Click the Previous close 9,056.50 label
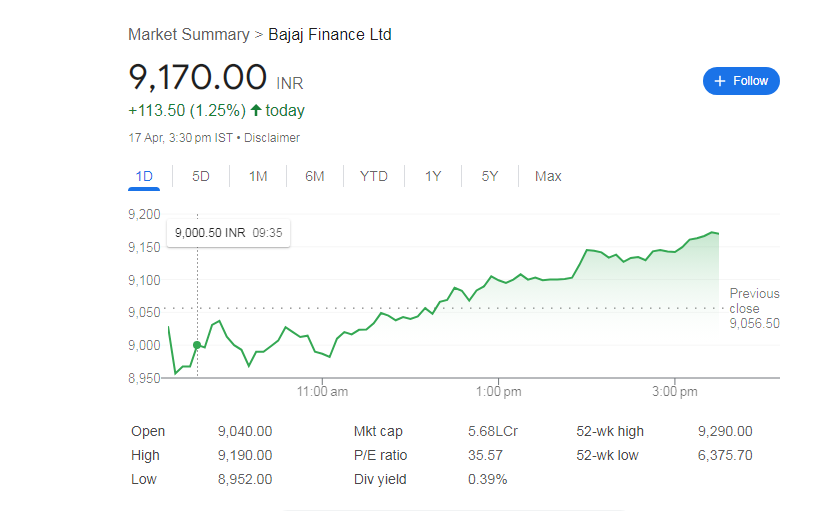 pyautogui.click(x=754, y=308)
